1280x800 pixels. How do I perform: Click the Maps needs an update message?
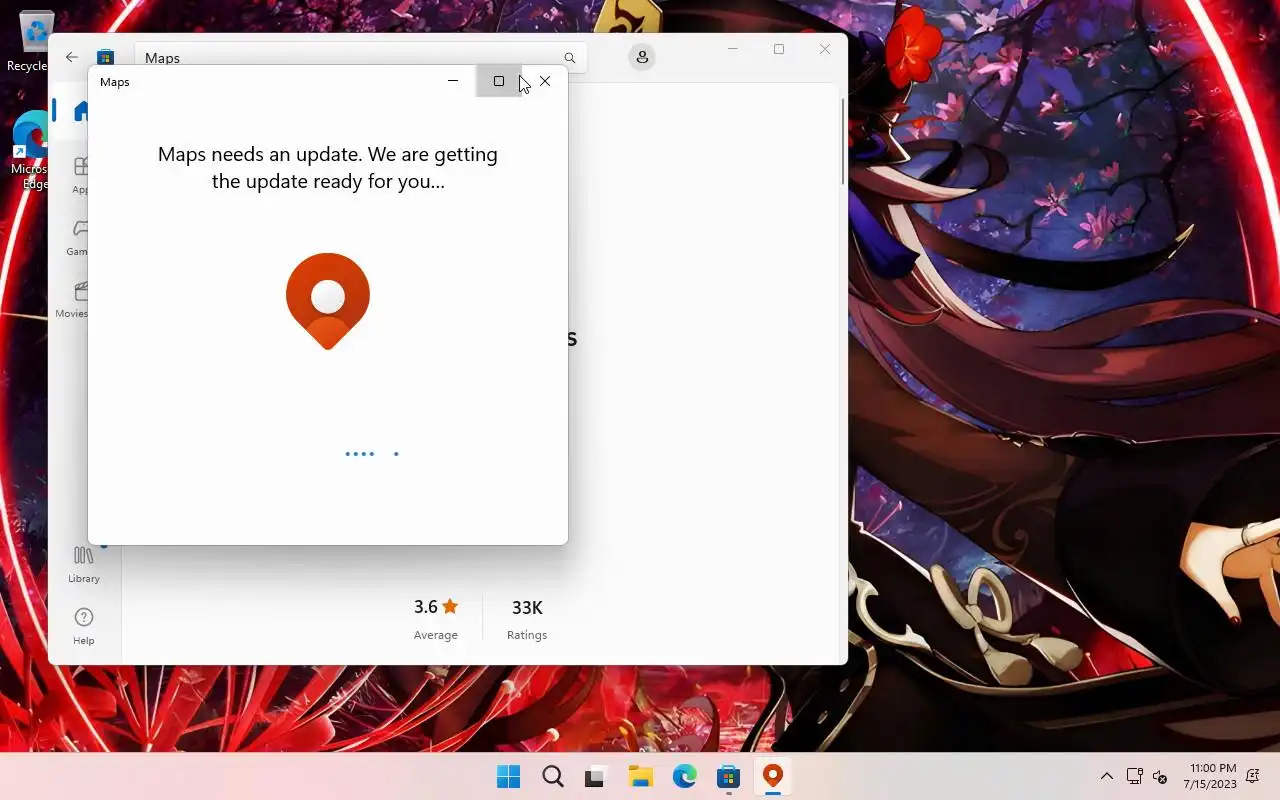click(x=328, y=168)
